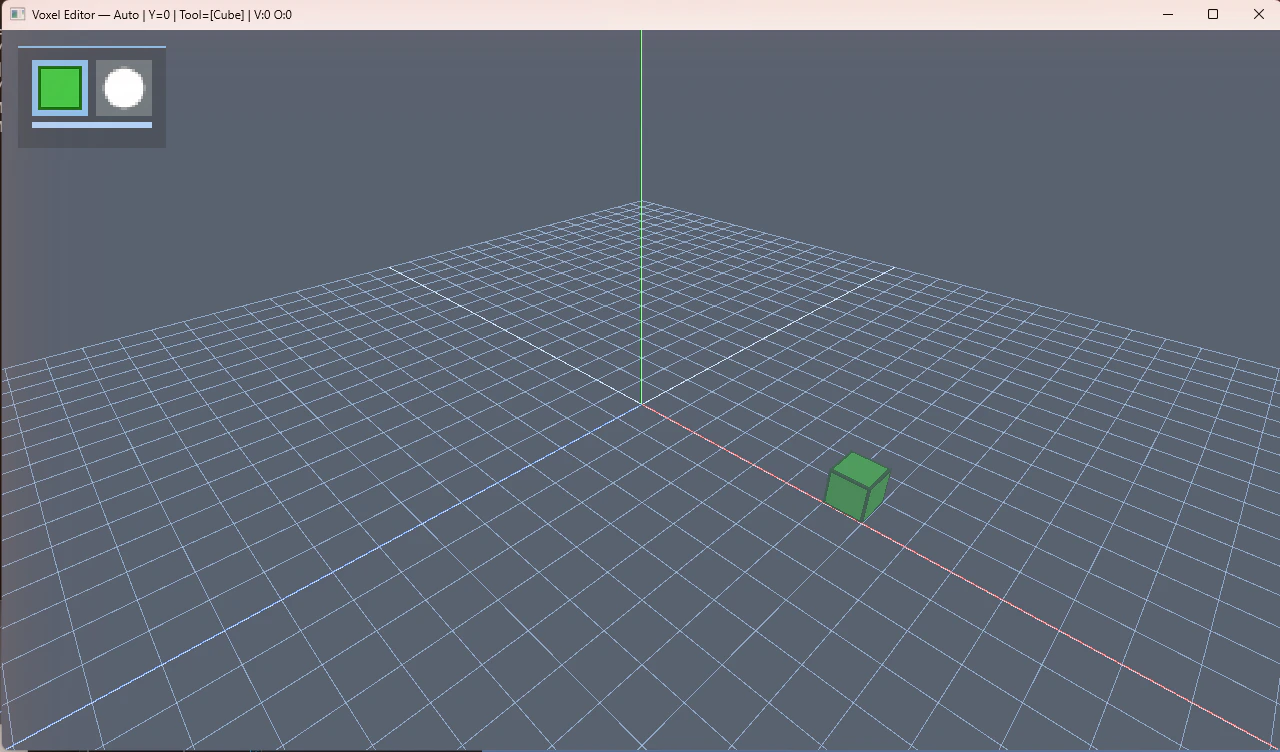Maximize the Voxel Editor window
Screen dimensions: 1280x752
point(1213,14)
